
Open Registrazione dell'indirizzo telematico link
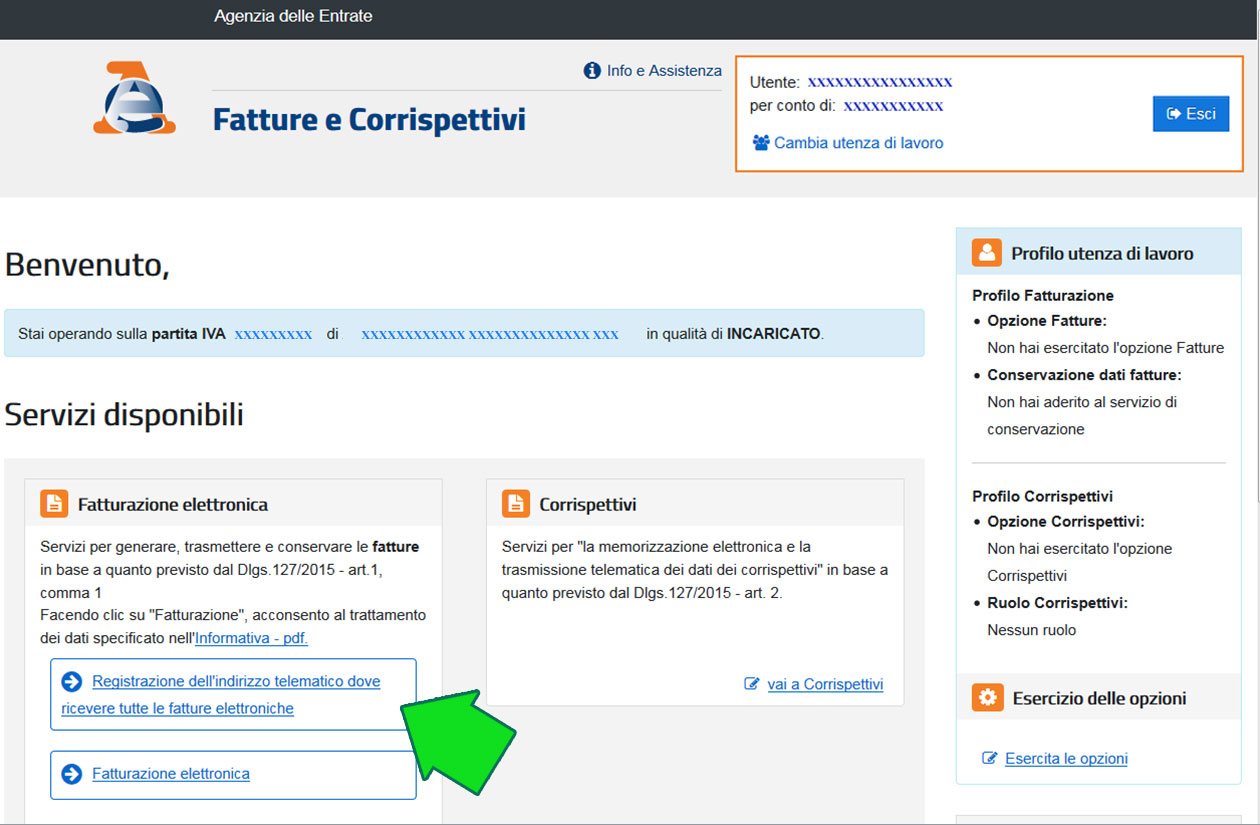click(x=221, y=695)
